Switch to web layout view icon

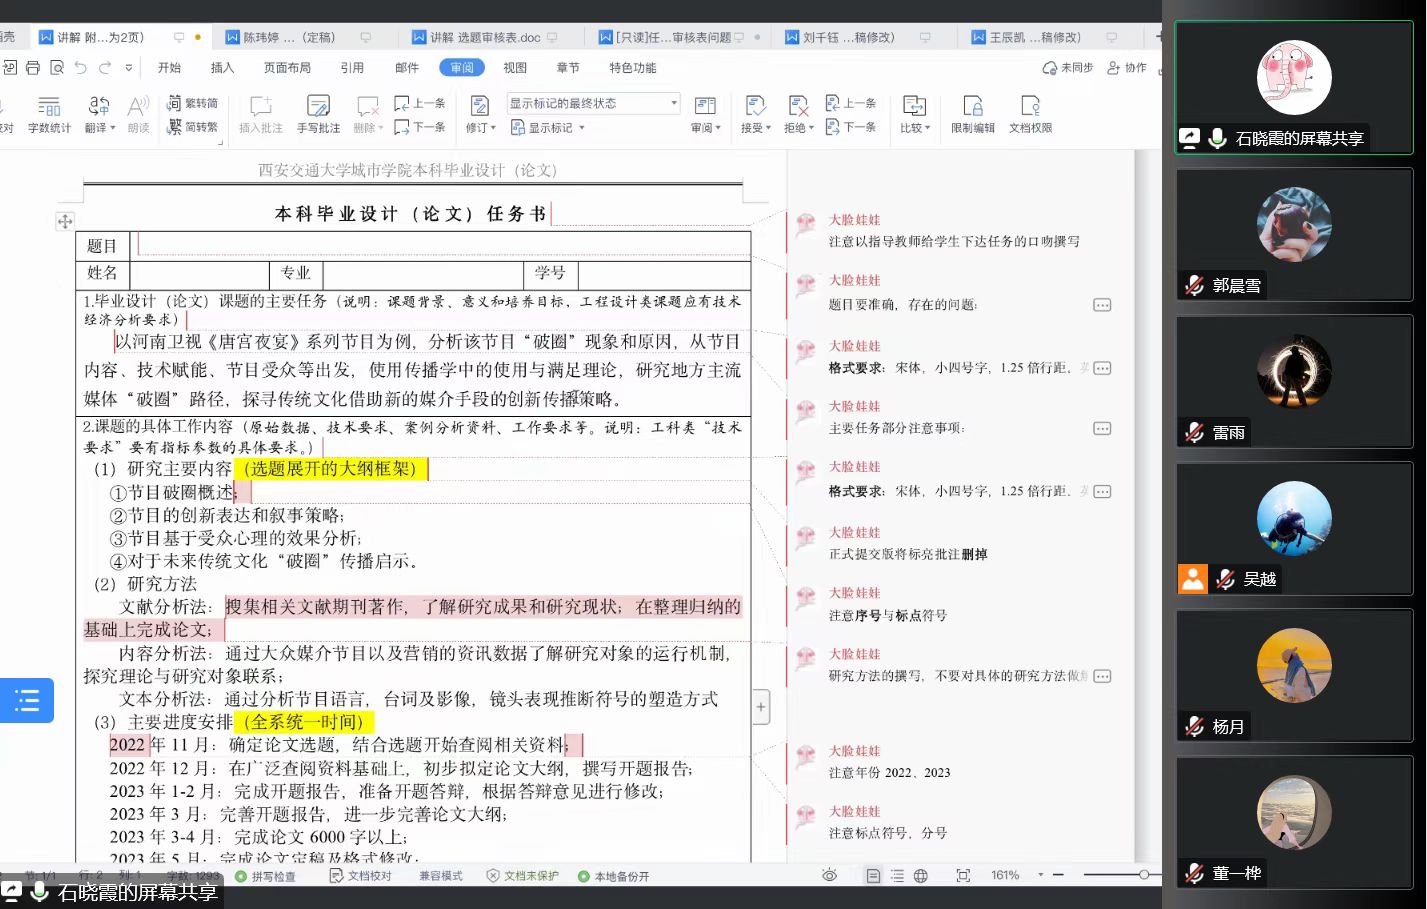pos(921,876)
